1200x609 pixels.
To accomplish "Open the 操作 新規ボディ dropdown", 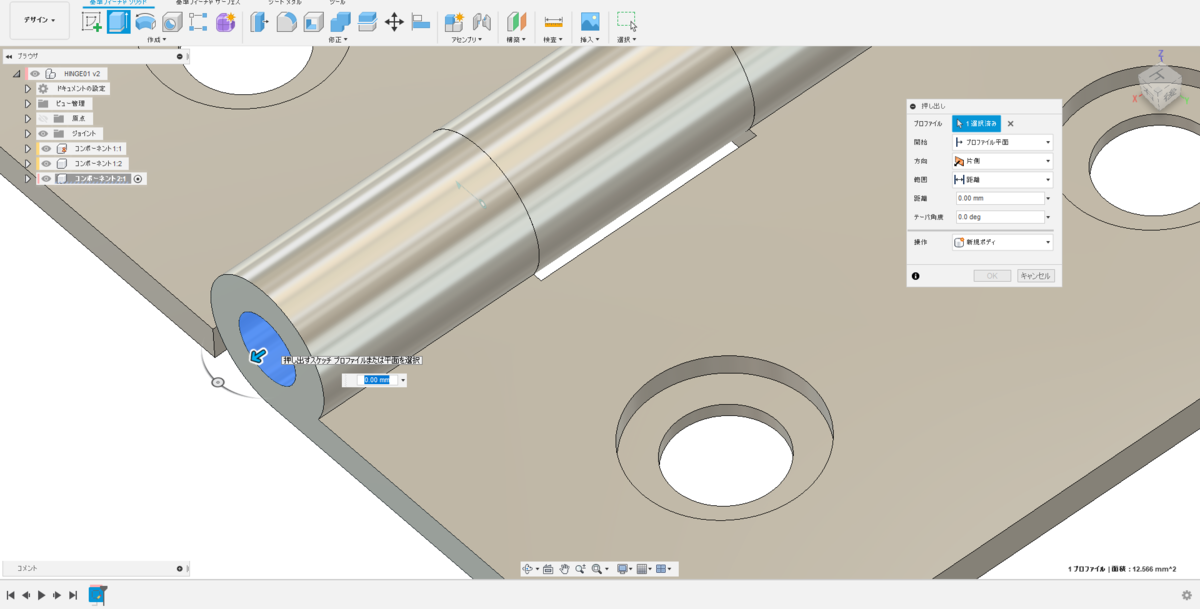I will [1003, 242].
